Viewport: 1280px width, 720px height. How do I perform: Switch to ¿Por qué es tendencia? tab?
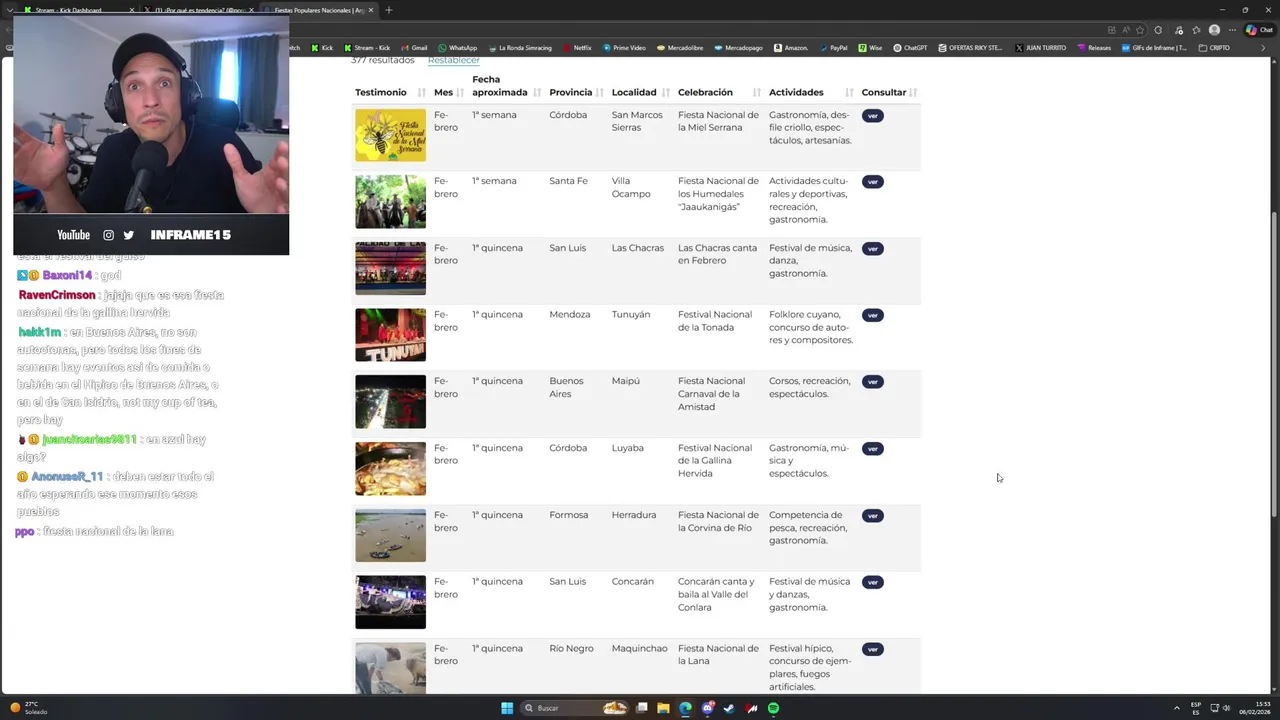[197, 10]
